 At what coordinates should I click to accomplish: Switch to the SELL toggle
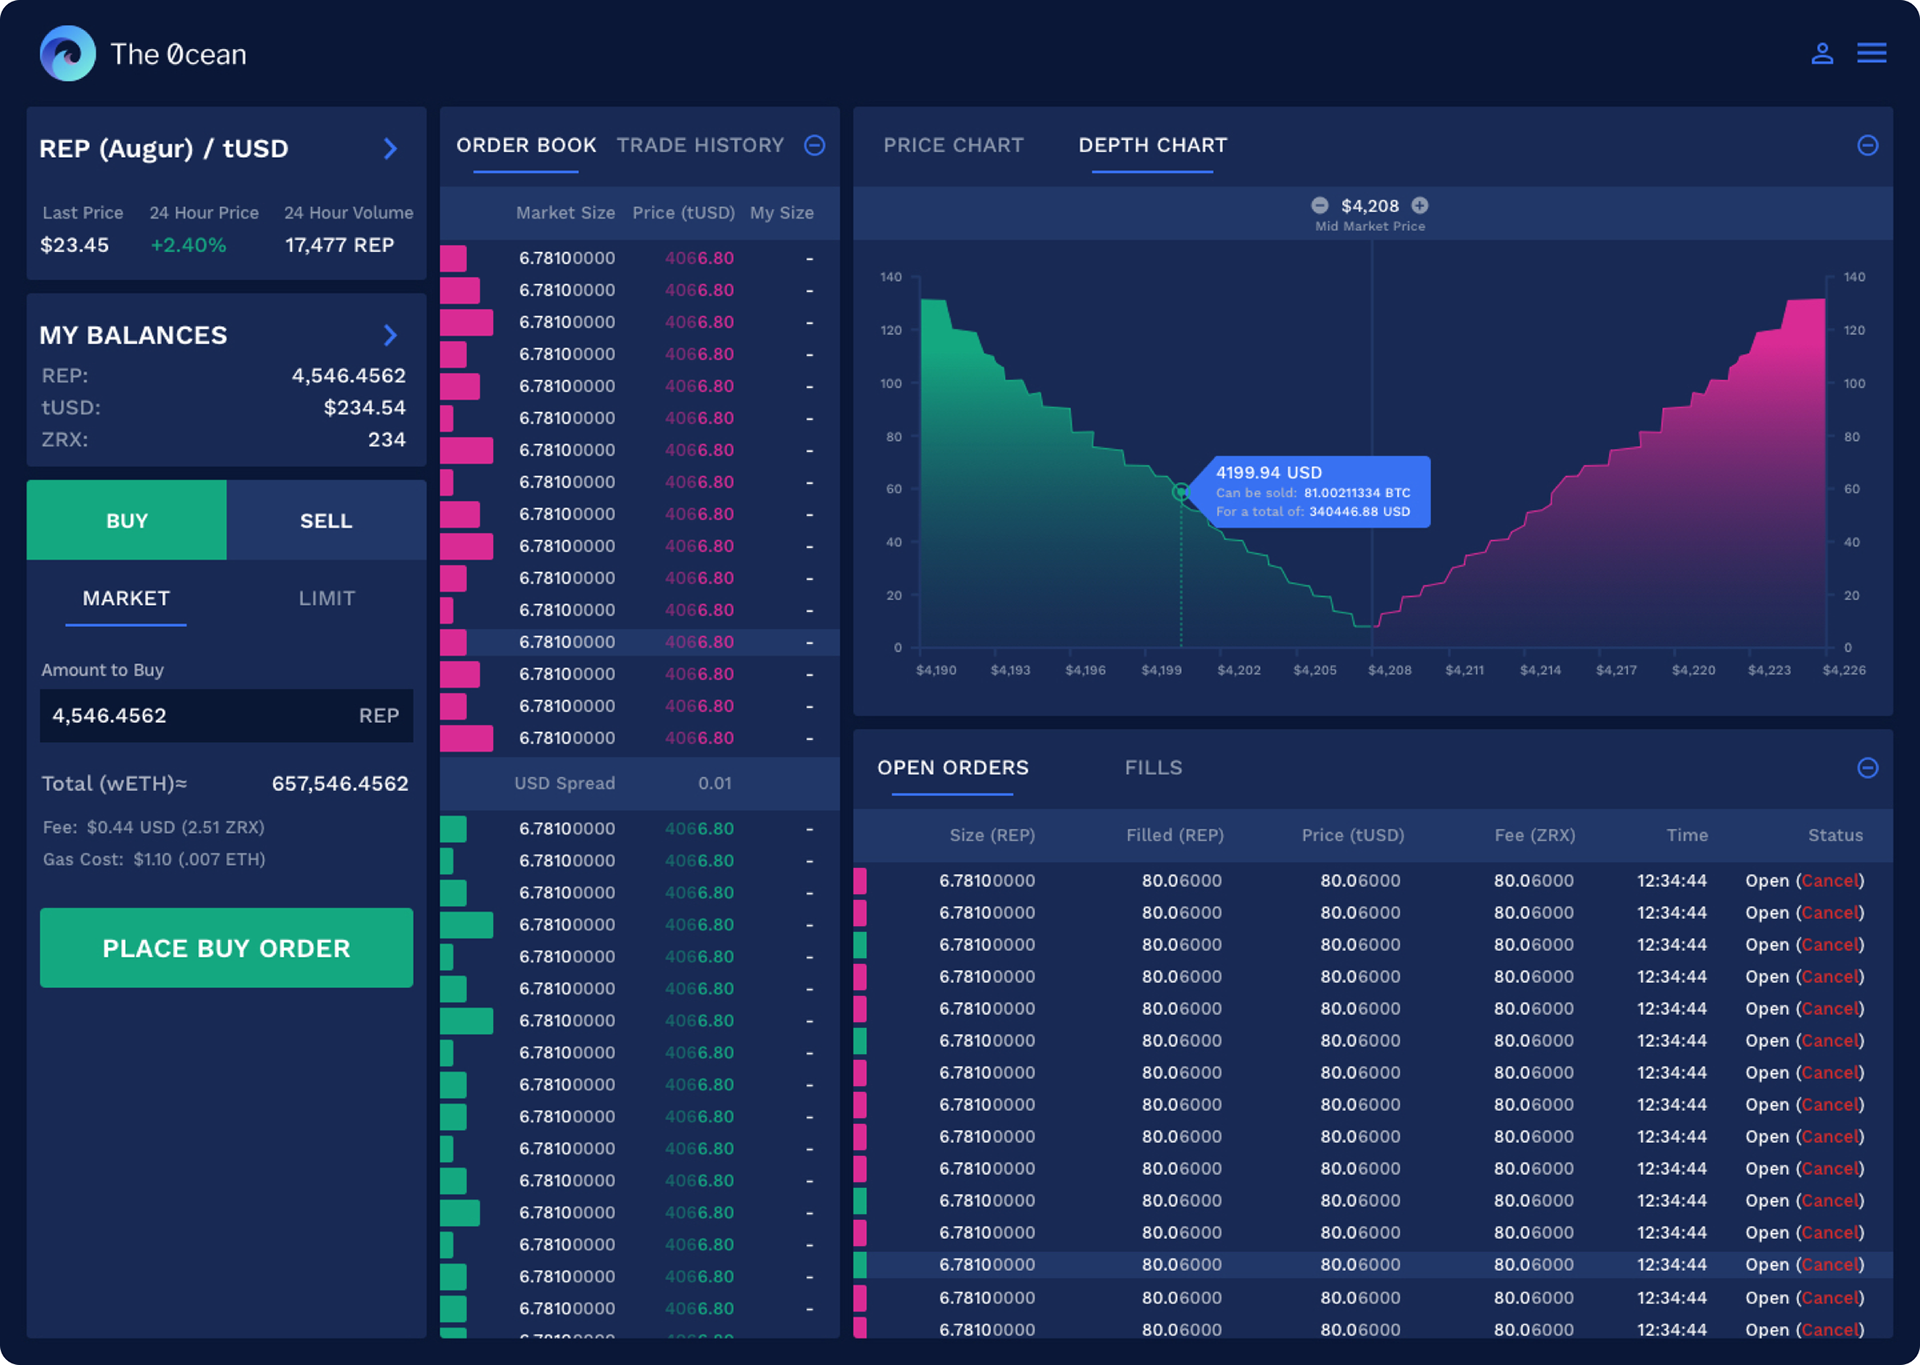point(326,520)
